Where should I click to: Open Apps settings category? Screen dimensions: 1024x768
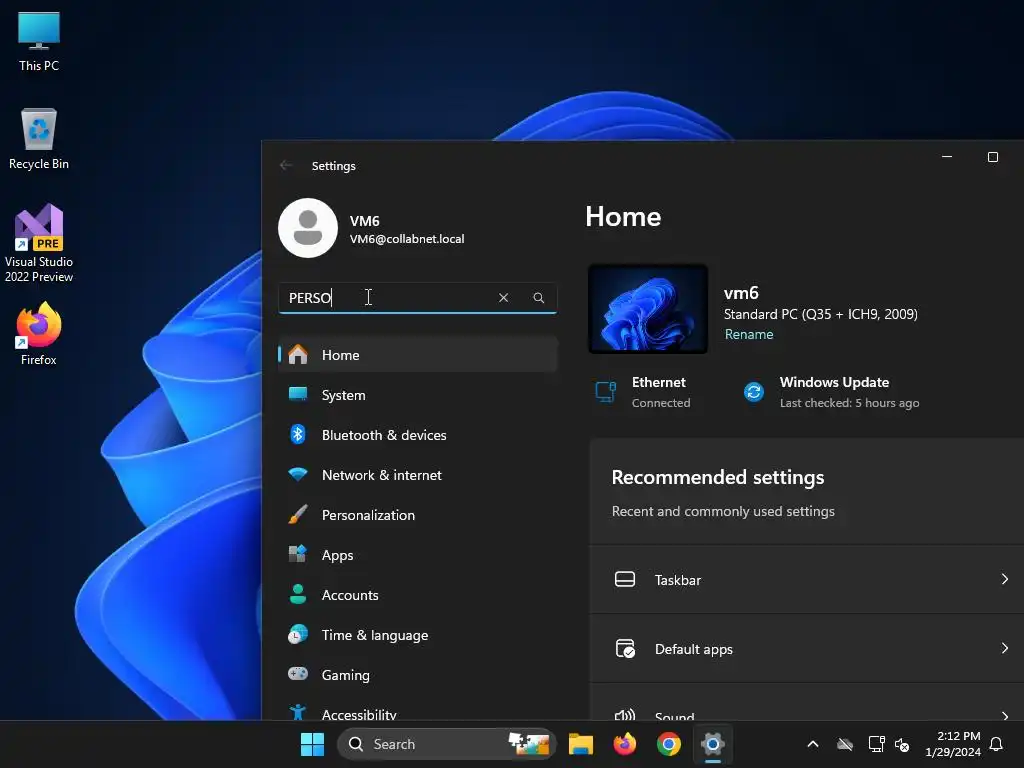point(417,555)
